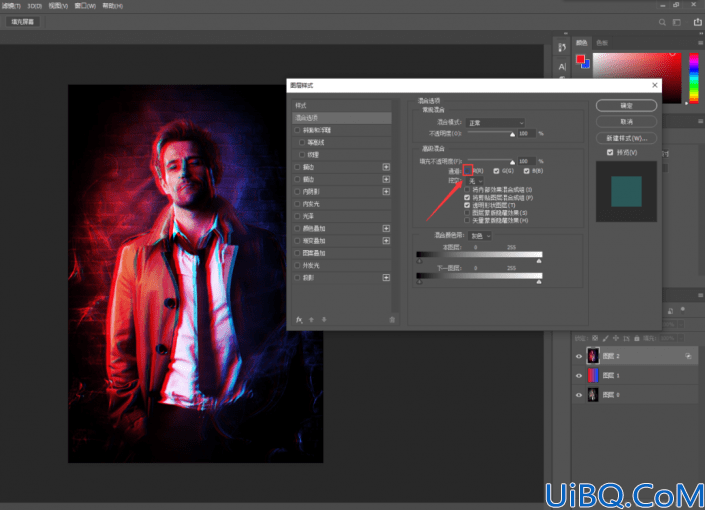This screenshot has width=705, height=510.
Task: Open the Character panel icon (A|)
Action: tap(562, 67)
